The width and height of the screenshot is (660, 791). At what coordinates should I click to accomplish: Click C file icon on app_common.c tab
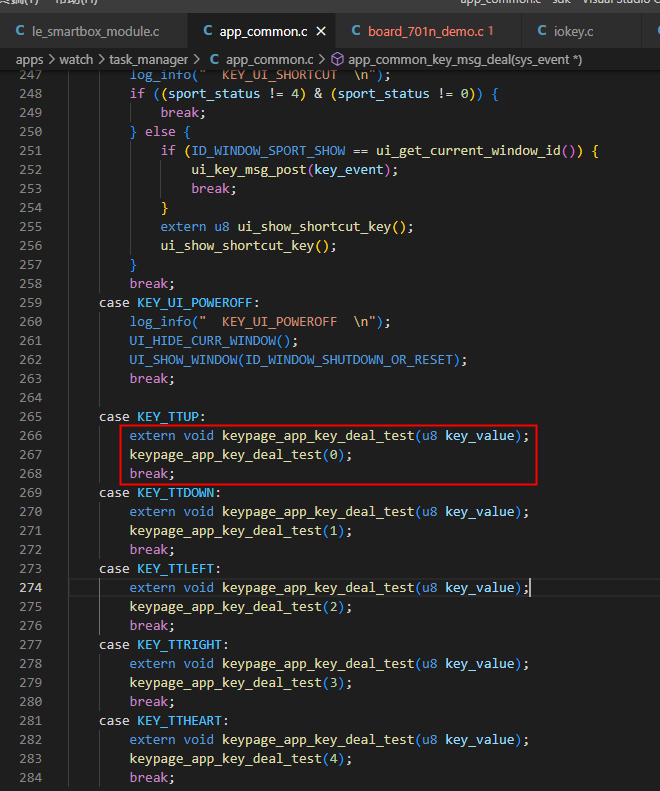tap(208, 31)
